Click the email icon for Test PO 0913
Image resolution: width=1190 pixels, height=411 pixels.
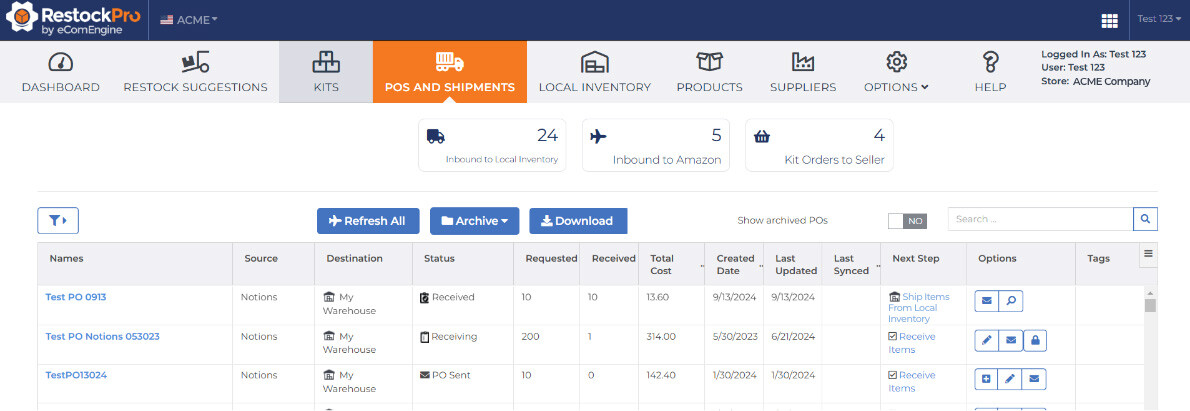pyautogui.click(x=986, y=302)
